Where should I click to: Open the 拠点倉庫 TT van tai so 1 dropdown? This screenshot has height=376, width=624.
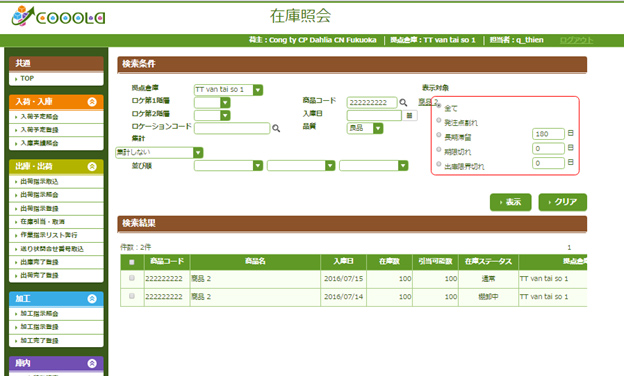228,90
